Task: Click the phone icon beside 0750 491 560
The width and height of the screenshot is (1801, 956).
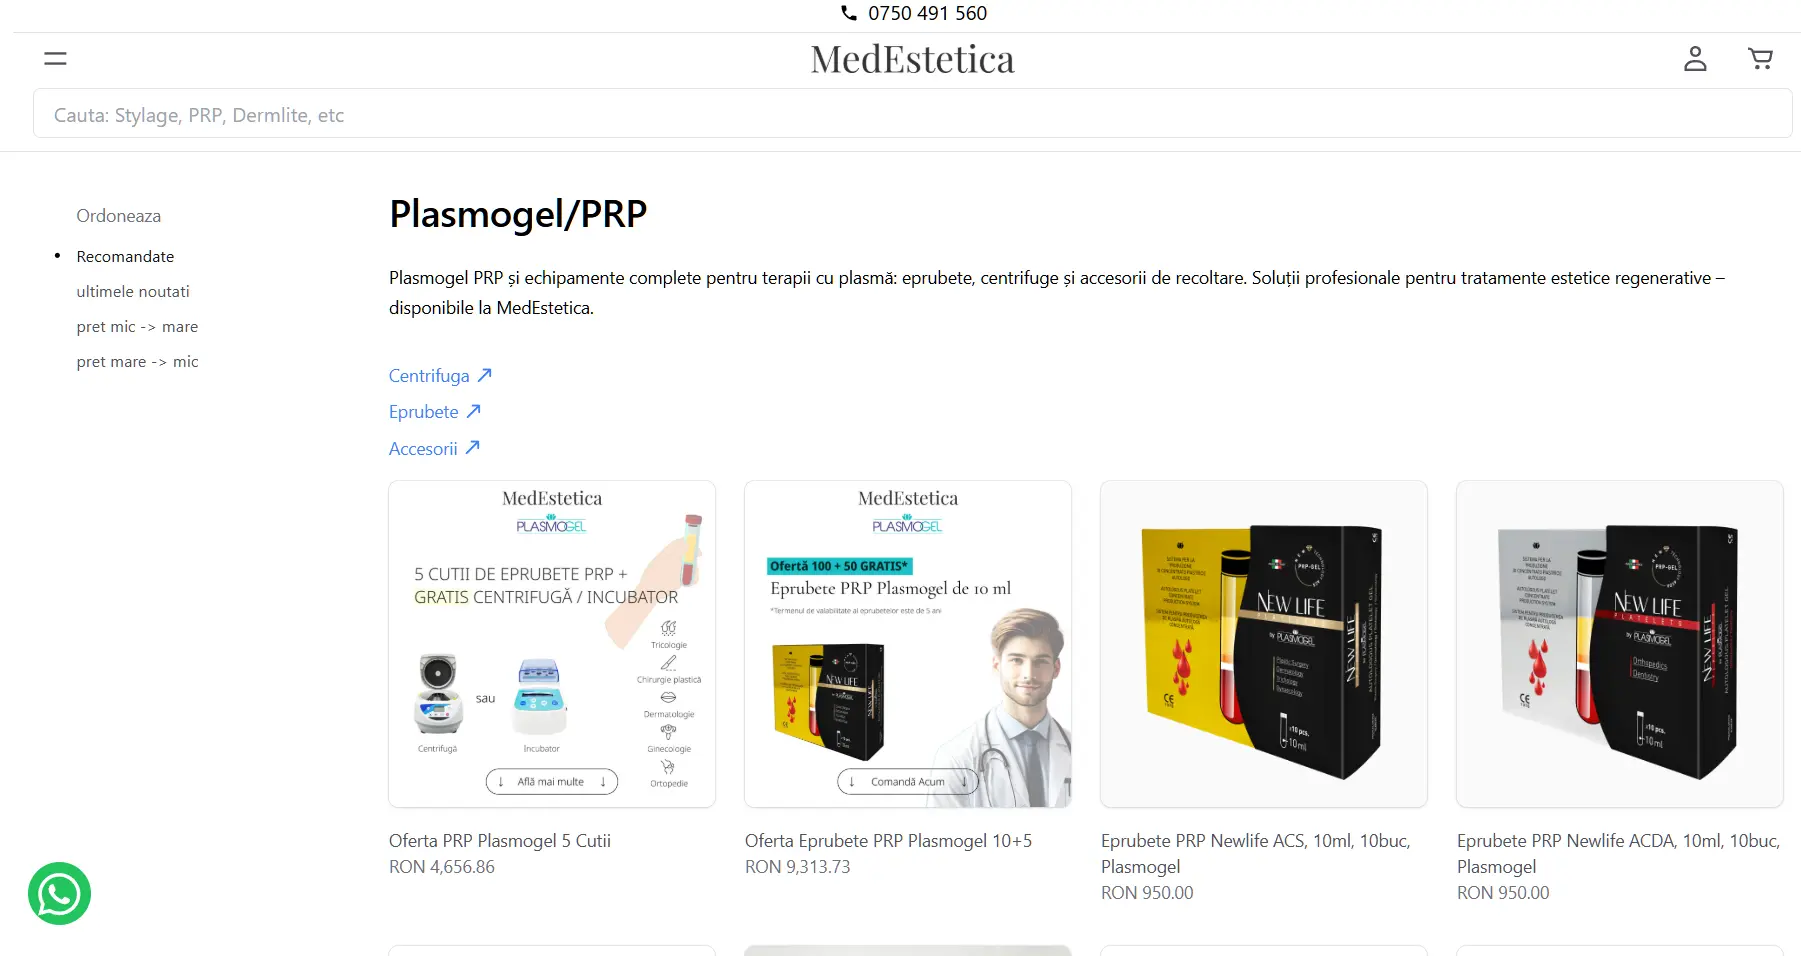Action: tap(849, 13)
